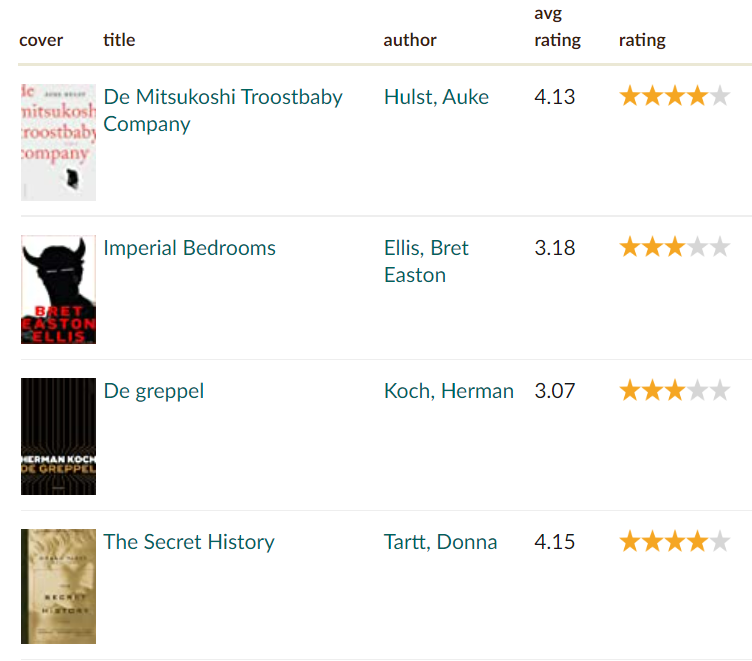View author Hulst, Auke
This screenshot has width=752, height=661.
pos(436,97)
